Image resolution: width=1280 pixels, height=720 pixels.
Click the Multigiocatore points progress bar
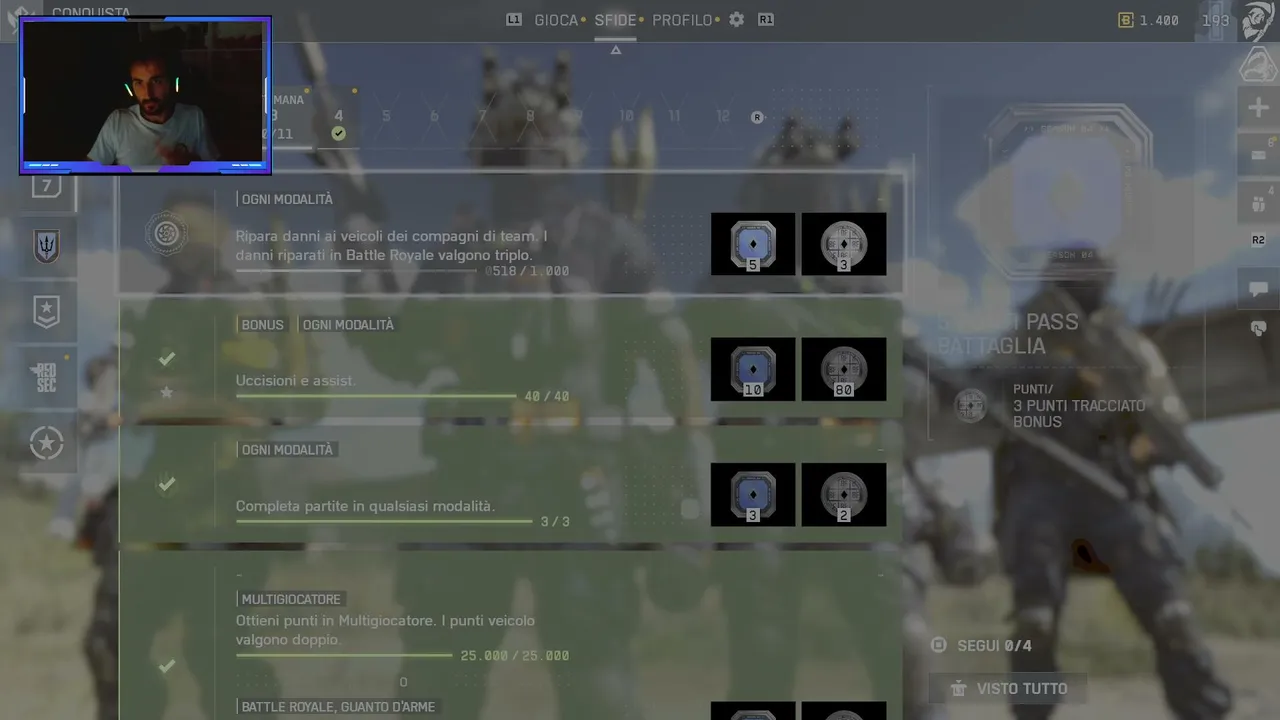pyautogui.click(x=344, y=656)
